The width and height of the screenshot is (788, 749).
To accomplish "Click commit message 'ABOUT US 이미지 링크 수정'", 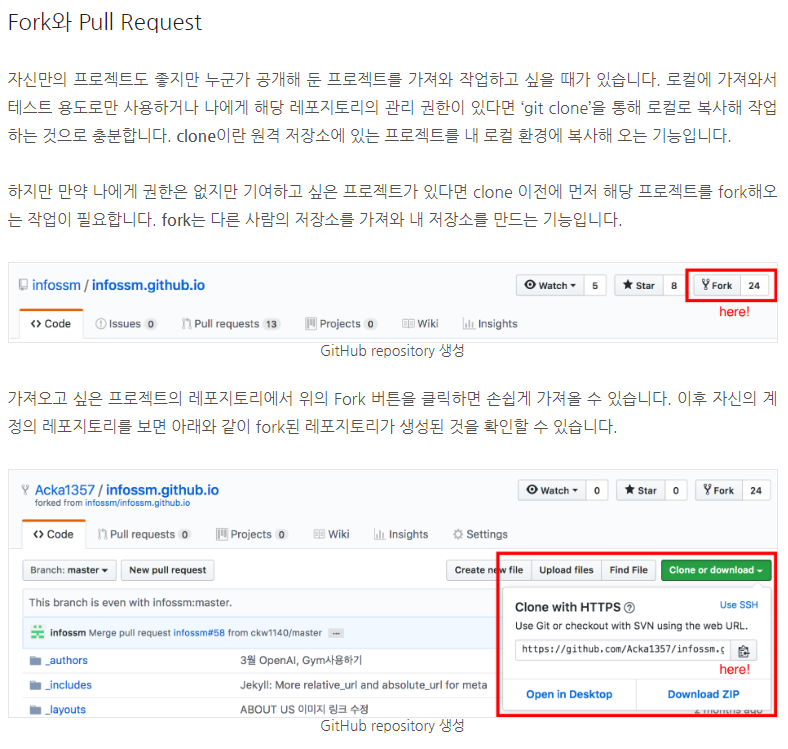I will (305, 709).
